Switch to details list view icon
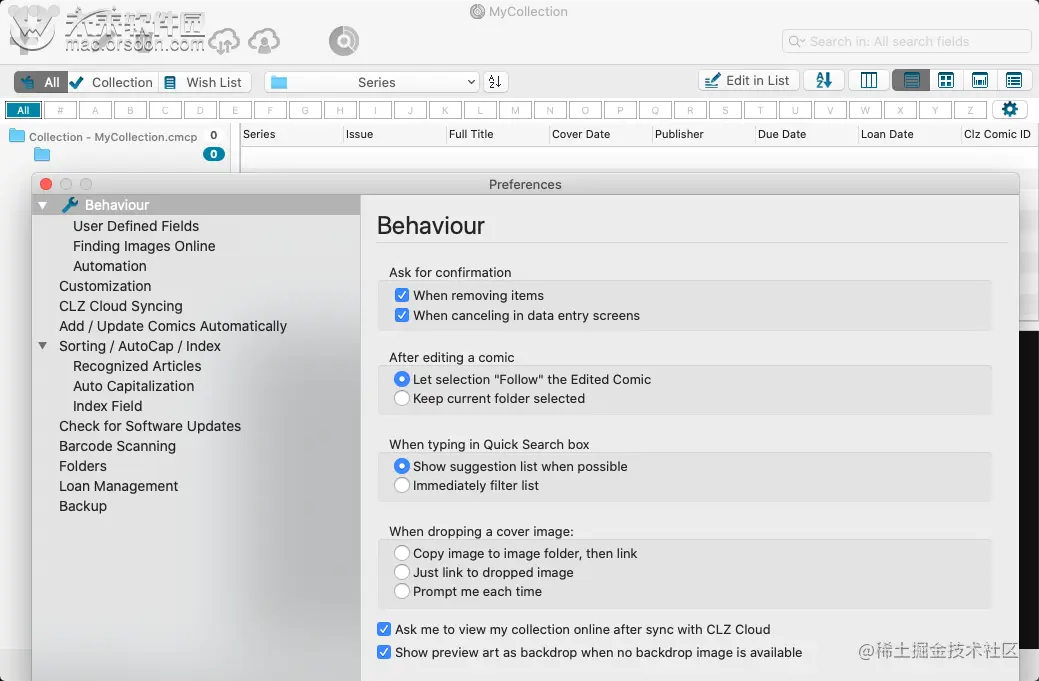This screenshot has width=1039, height=681. (x=1014, y=81)
